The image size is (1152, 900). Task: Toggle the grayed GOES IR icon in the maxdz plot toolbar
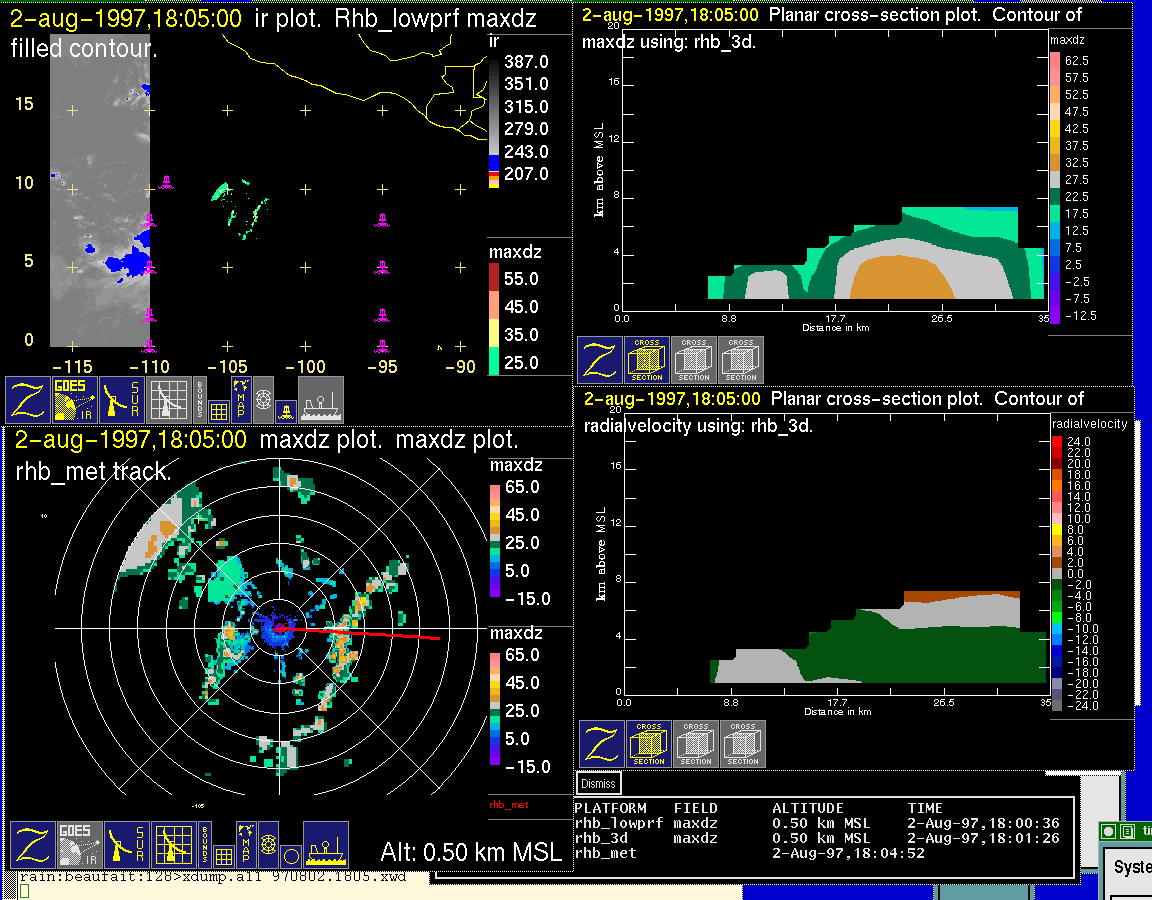pos(79,845)
